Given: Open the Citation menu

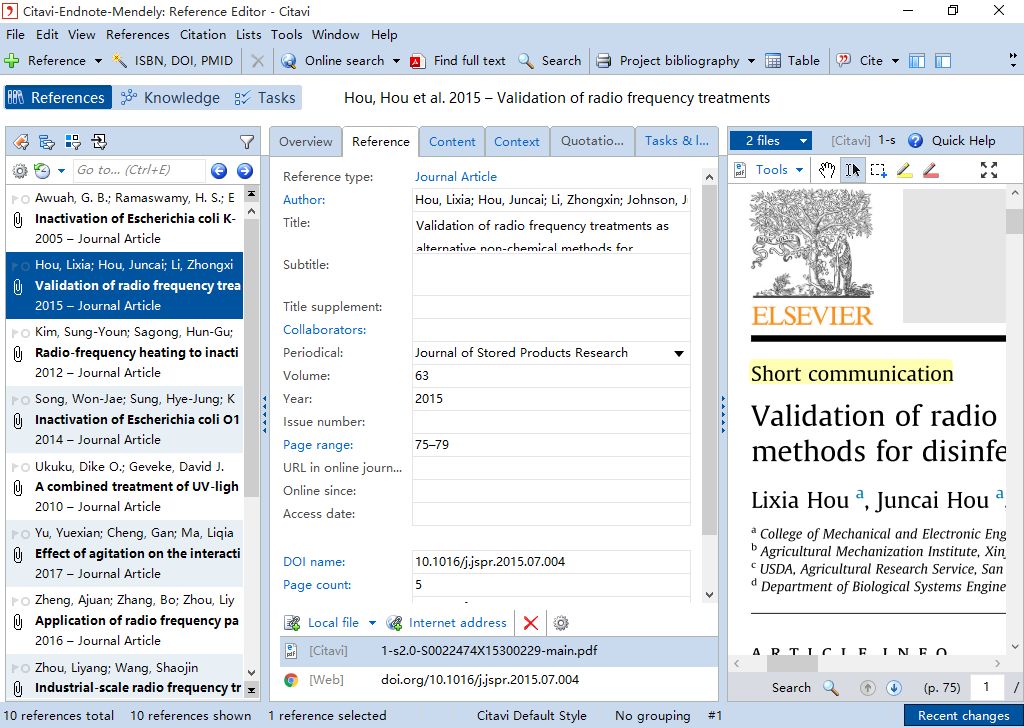Looking at the screenshot, I should click(x=203, y=34).
